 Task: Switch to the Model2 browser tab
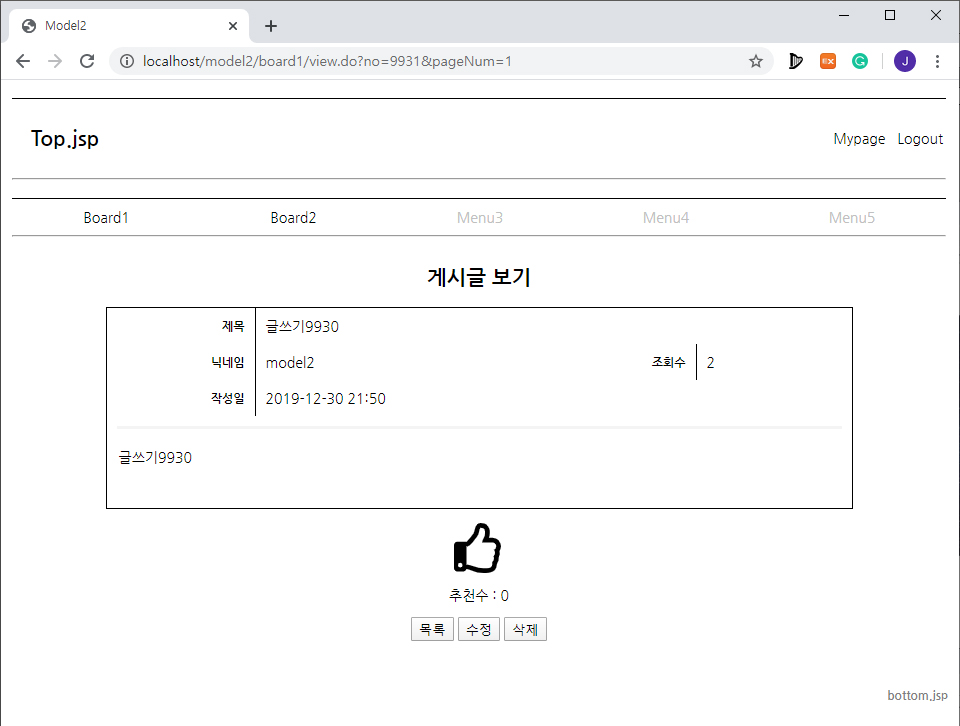(x=120, y=26)
